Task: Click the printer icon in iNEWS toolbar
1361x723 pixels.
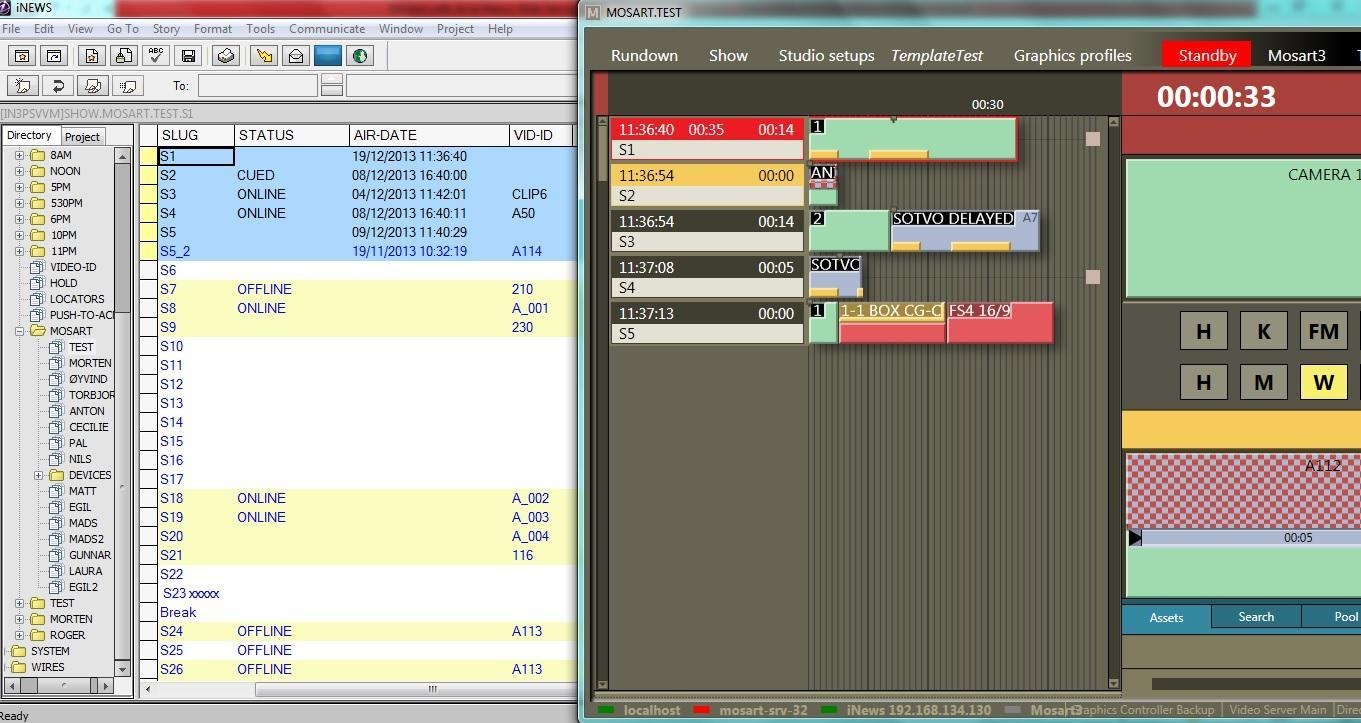Action: [226, 56]
